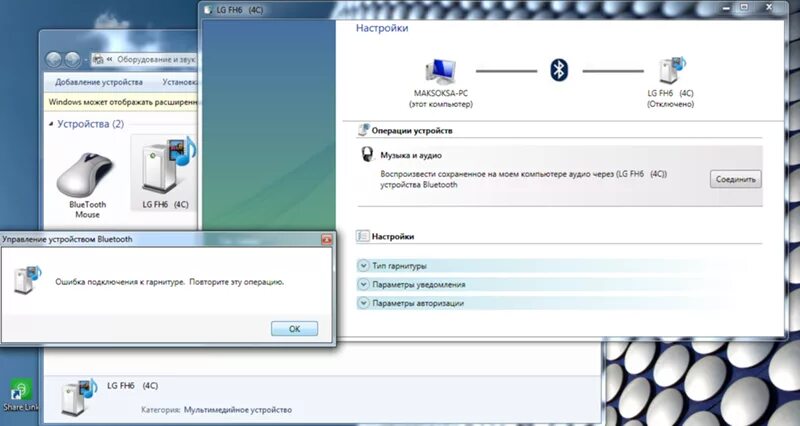Viewport: 800px width, 426px height.
Task: Click the (Отключено) status label
Action: tap(670, 104)
